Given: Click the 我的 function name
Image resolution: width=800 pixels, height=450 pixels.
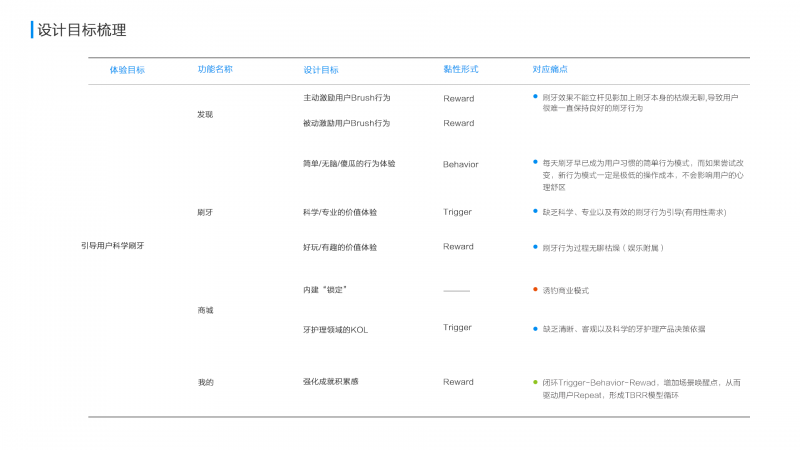Looking at the screenshot, I should click(x=206, y=383).
